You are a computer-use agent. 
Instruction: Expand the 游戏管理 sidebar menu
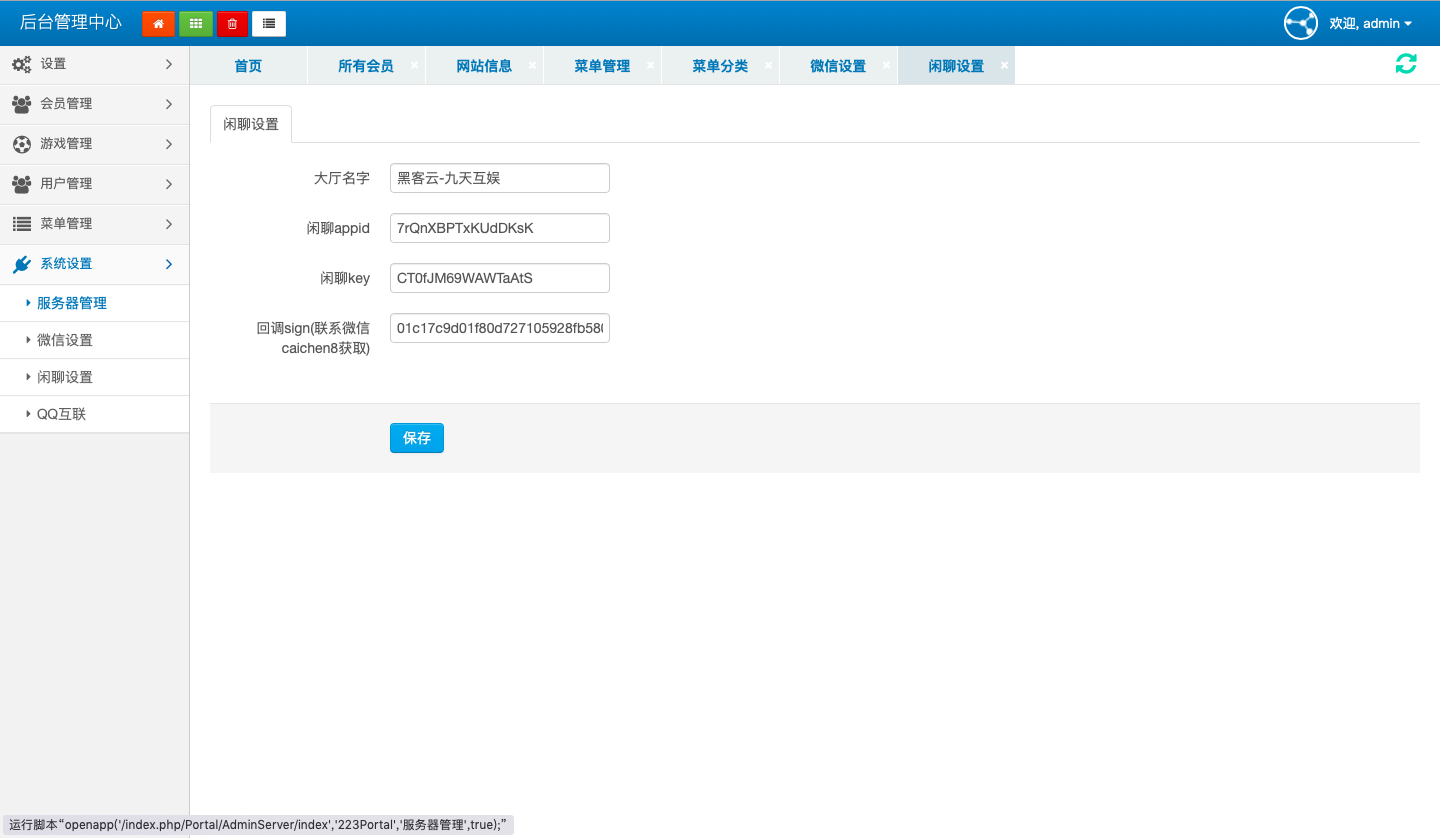[94, 144]
